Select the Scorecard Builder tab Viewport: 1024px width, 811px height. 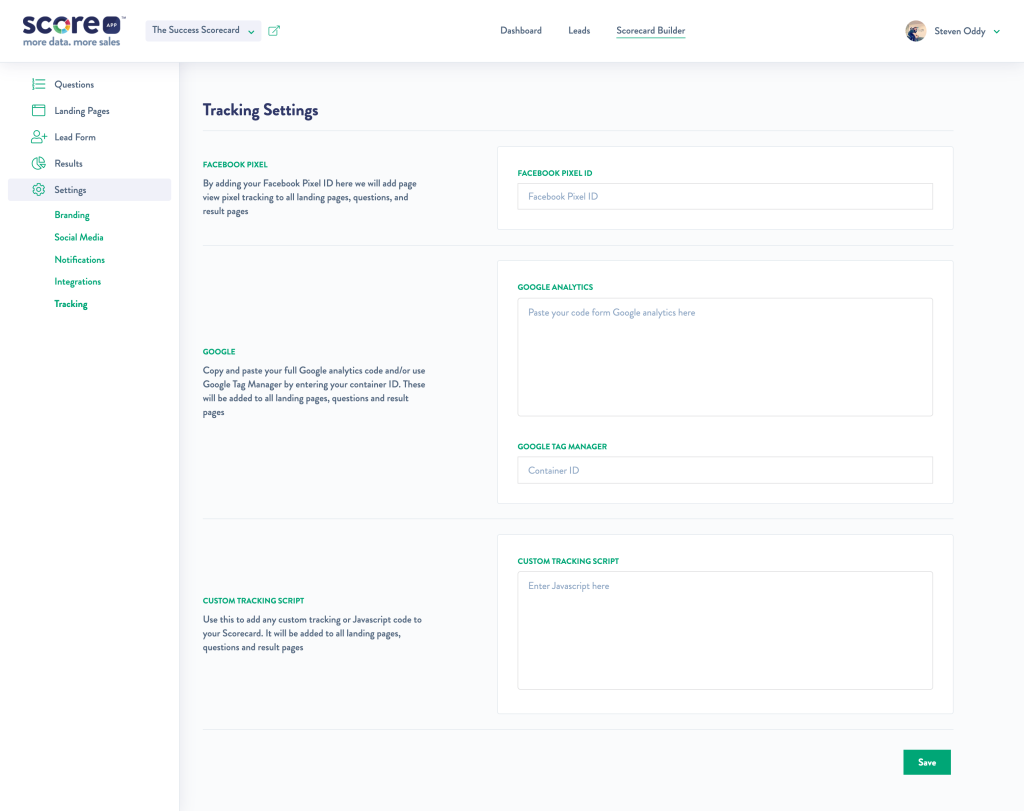click(650, 31)
